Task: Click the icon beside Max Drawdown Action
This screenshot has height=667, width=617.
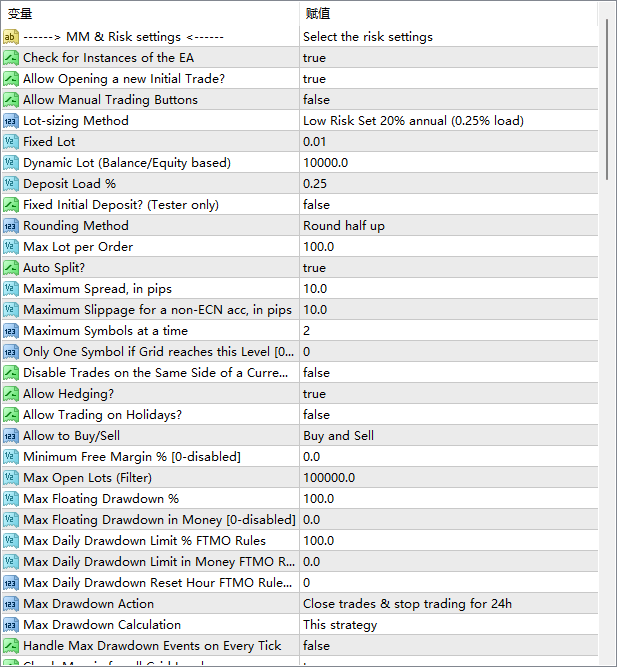Action: 11,604
